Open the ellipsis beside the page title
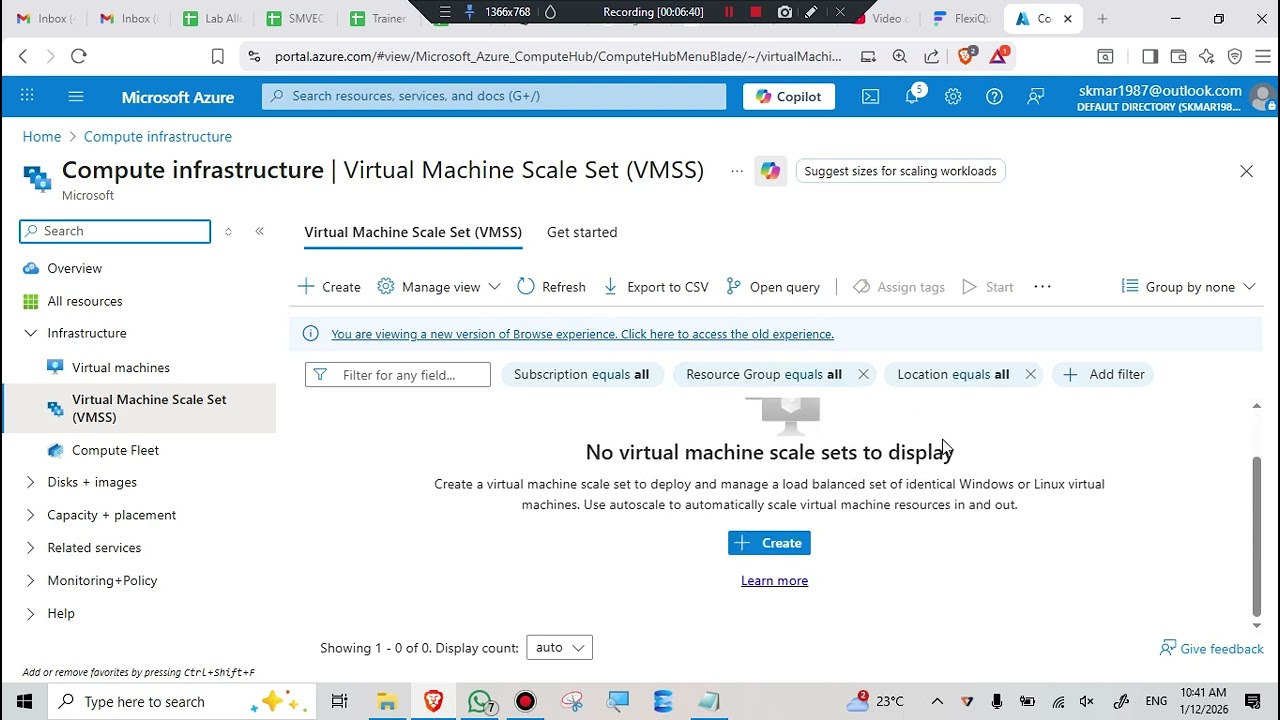Image resolution: width=1280 pixels, height=720 pixels. (737, 171)
